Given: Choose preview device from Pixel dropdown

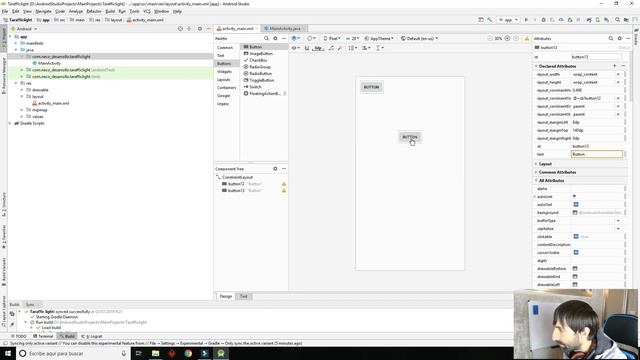Looking at the screenshot, I should [332, 38].
